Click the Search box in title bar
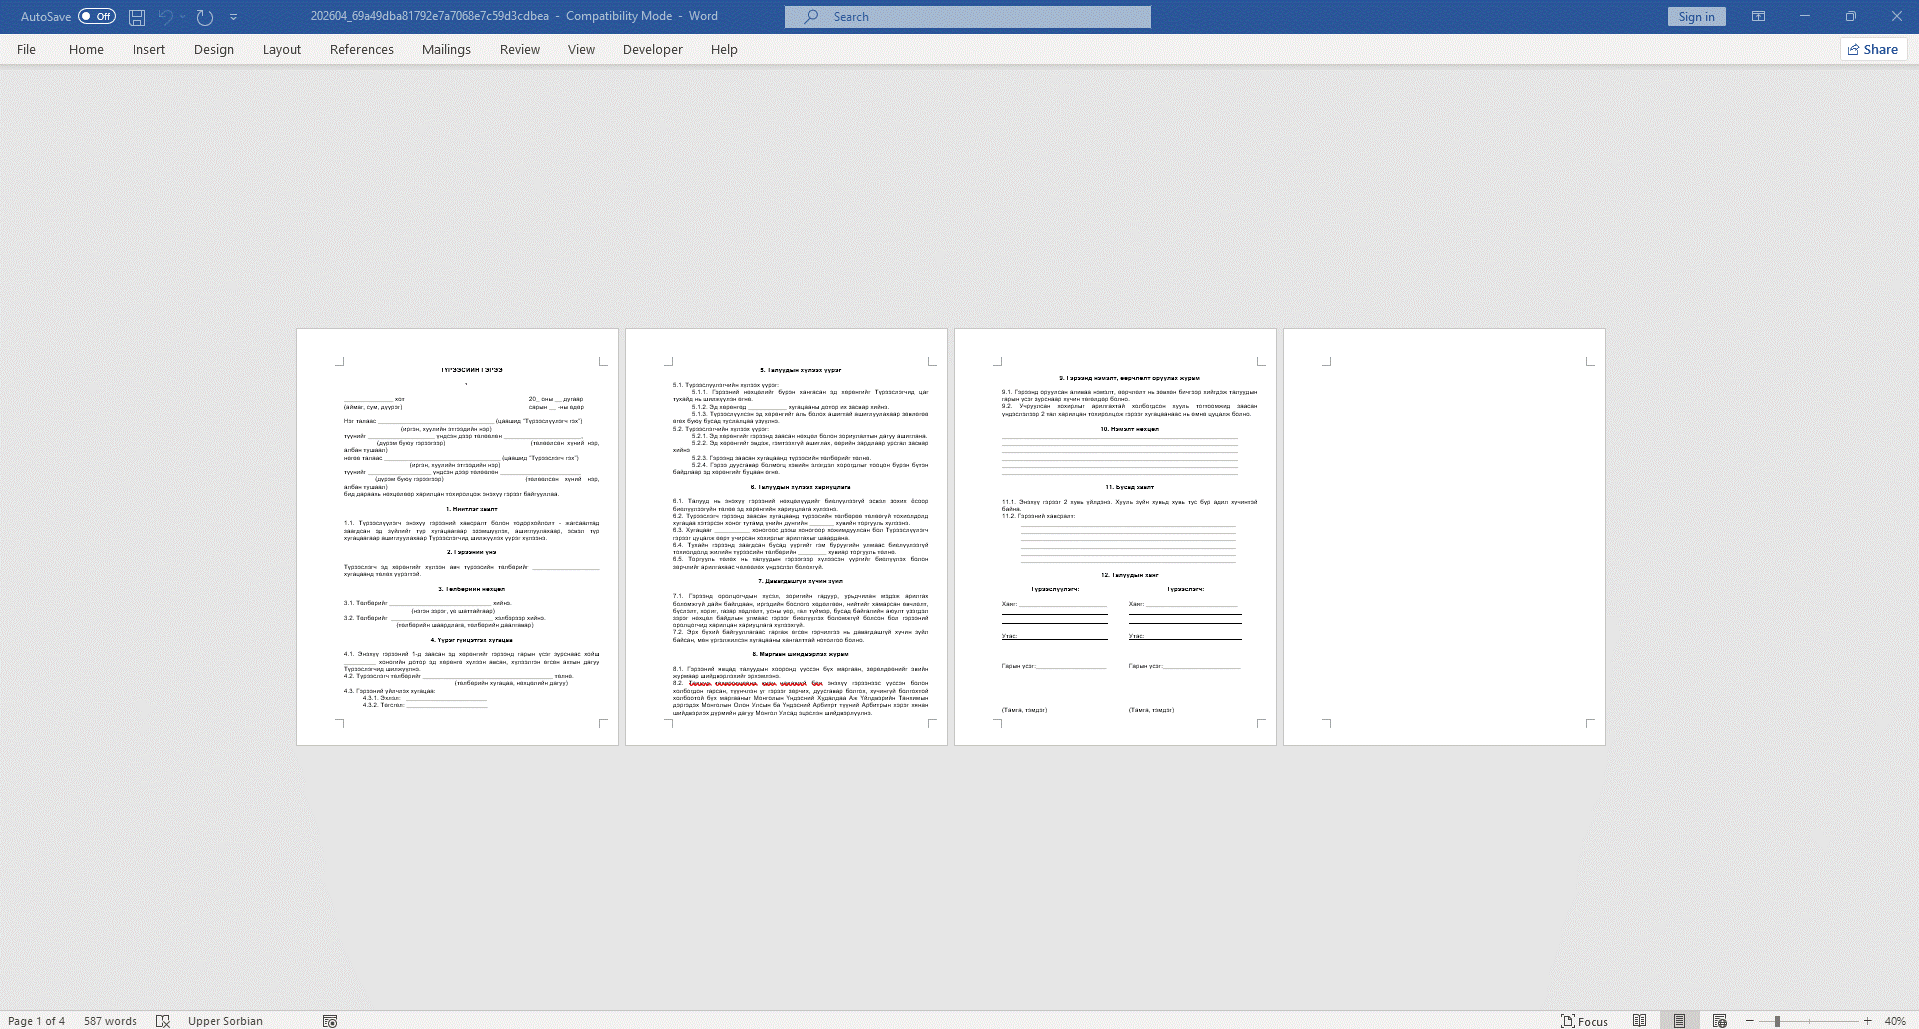Image resolution: width=1919 pixels, height=1029 pixels. [x=967, y=17]
